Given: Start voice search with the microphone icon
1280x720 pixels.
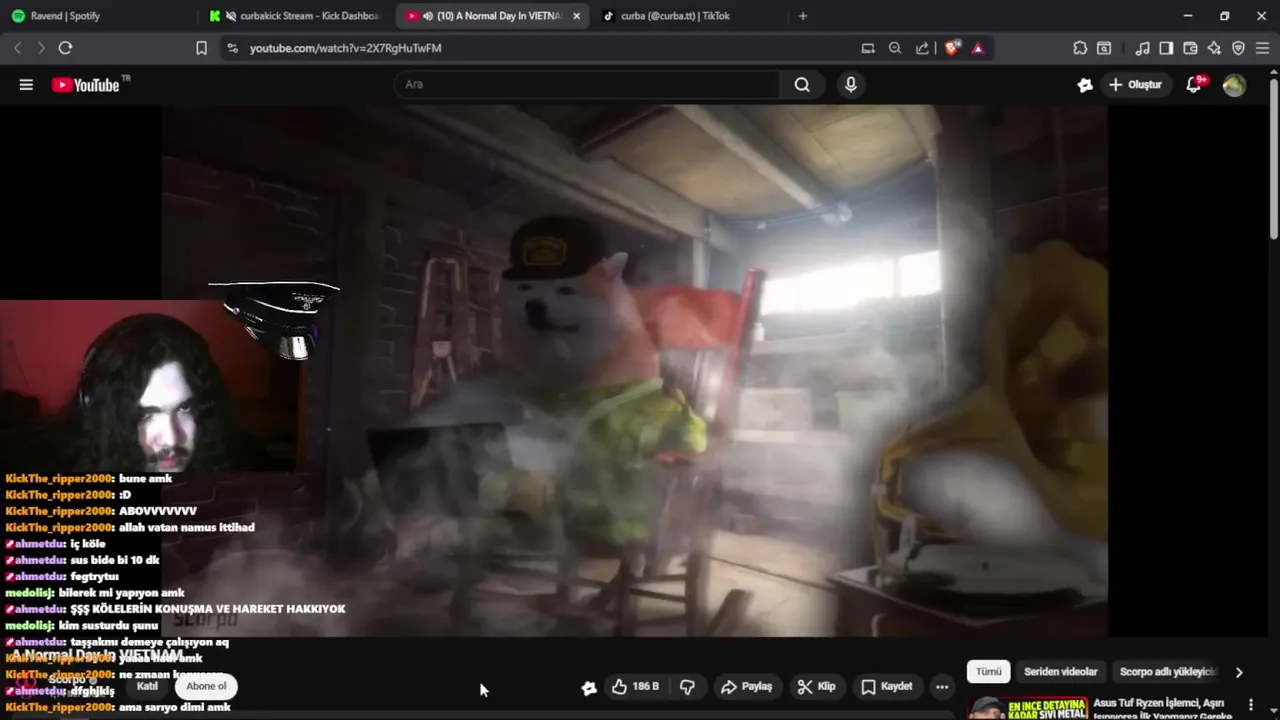Looking at the screenshot, I should [x=851, y=85].
